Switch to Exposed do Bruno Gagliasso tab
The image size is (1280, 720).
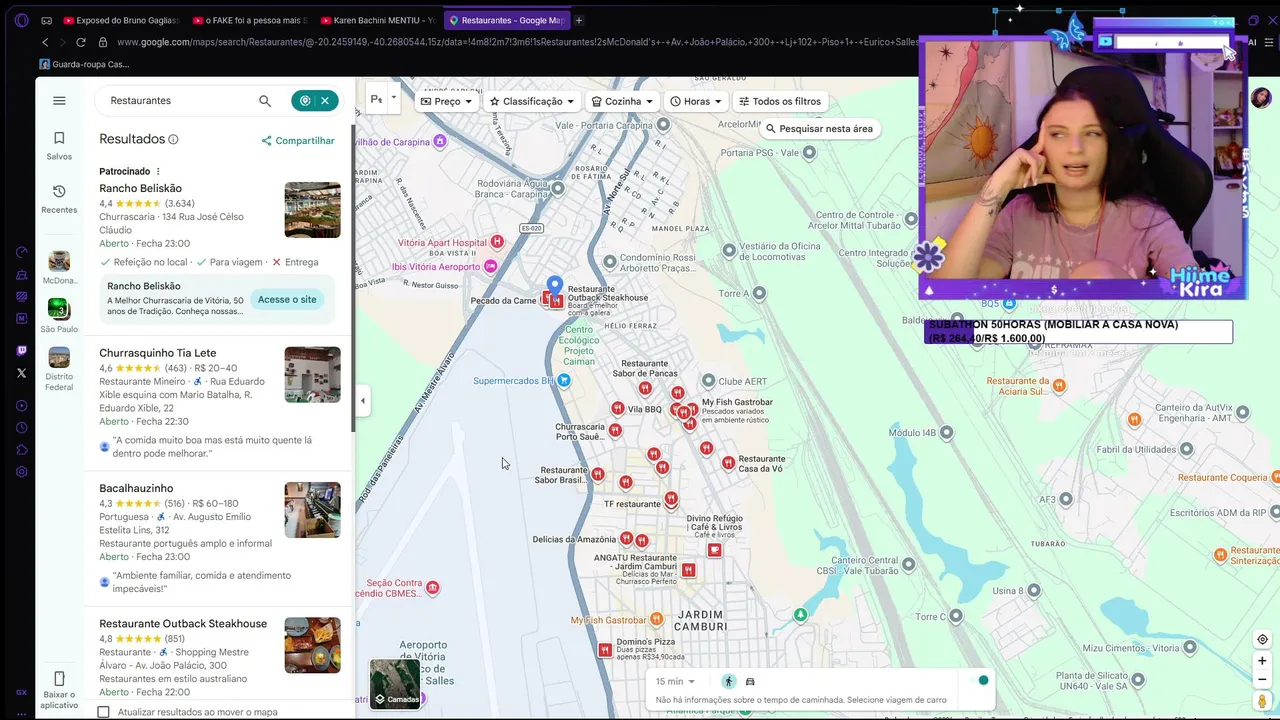(x=120, y=20)
